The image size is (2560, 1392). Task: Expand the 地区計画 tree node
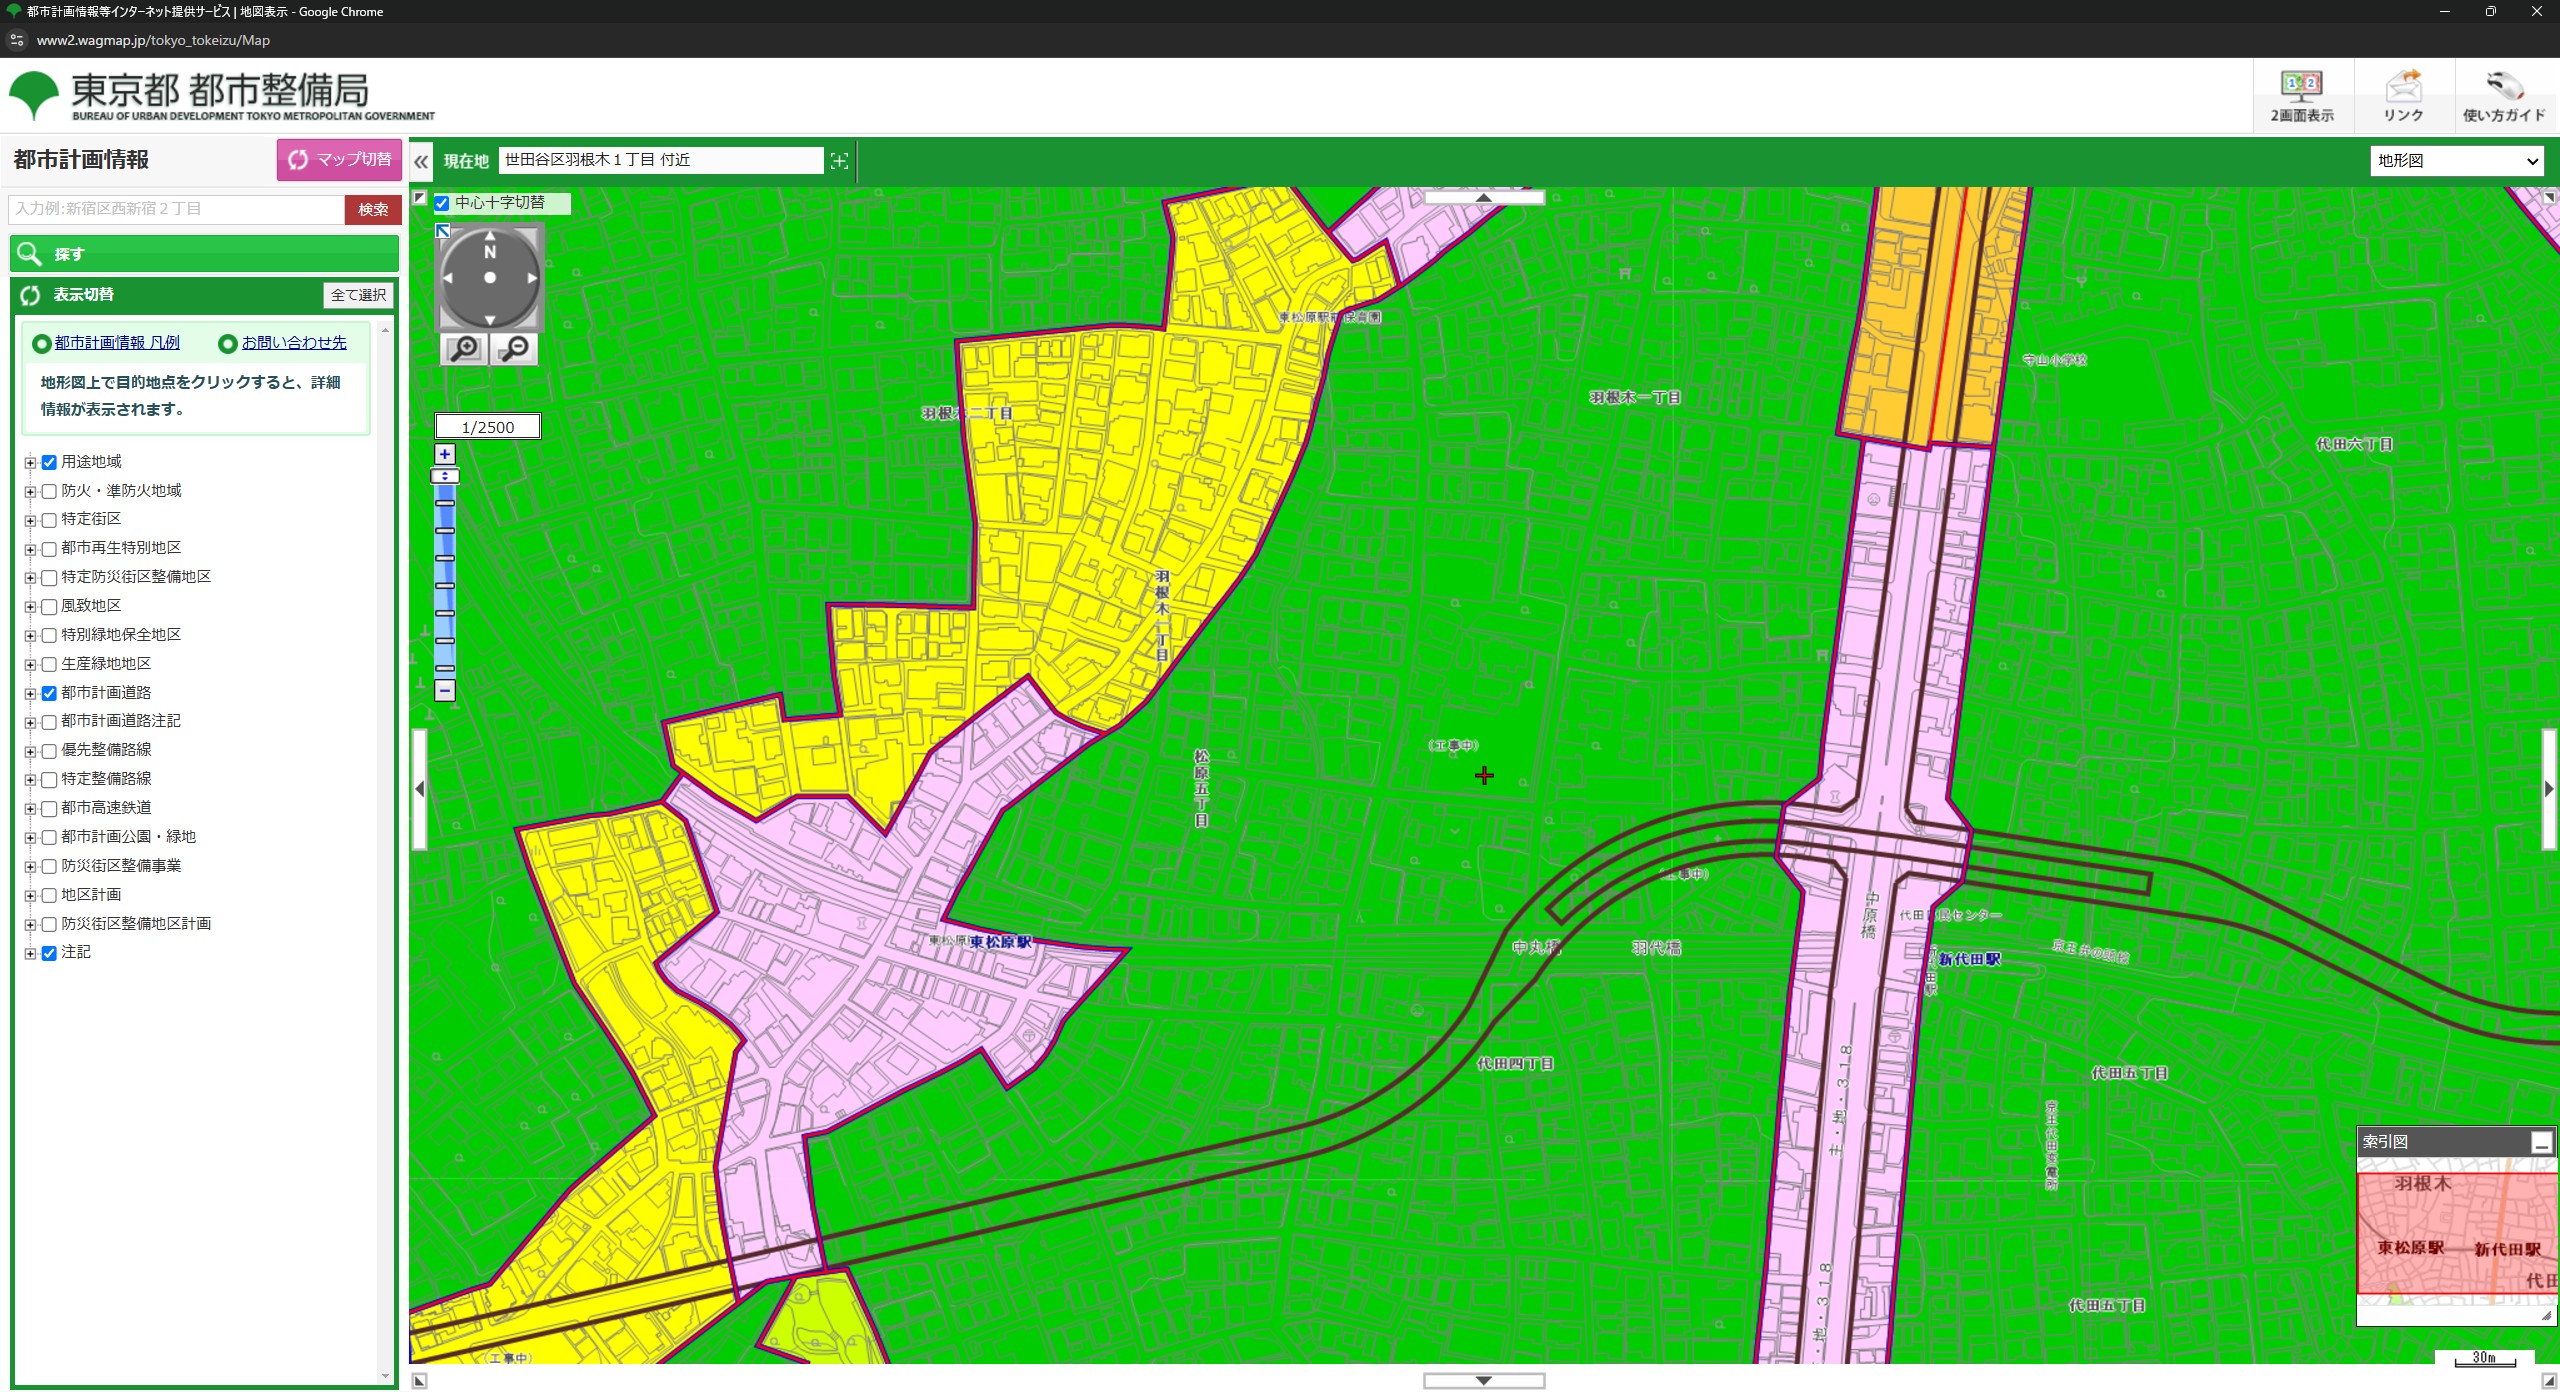click(x=30, y=895)
